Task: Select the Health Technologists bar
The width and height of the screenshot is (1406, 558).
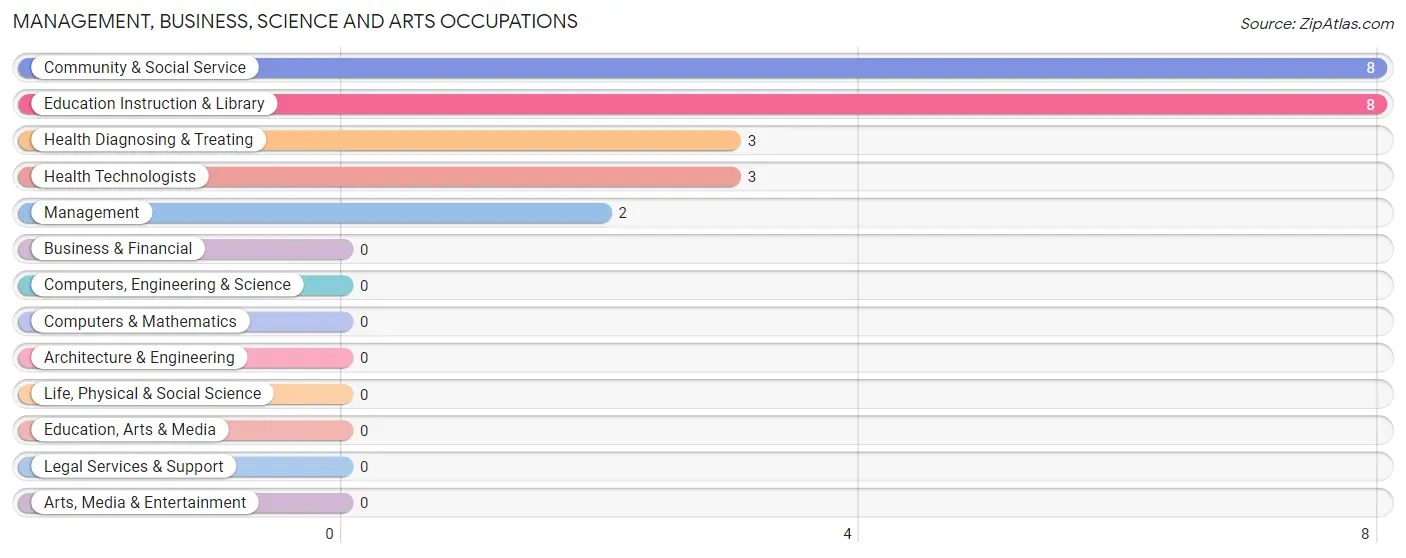Action: 379,177
